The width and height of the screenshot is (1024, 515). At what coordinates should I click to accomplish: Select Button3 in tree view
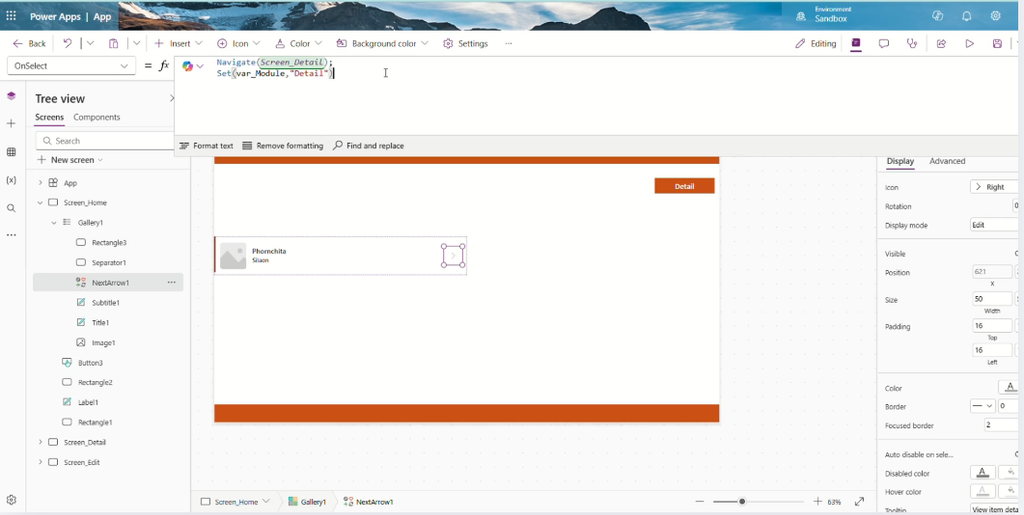[x=90, y=363]
